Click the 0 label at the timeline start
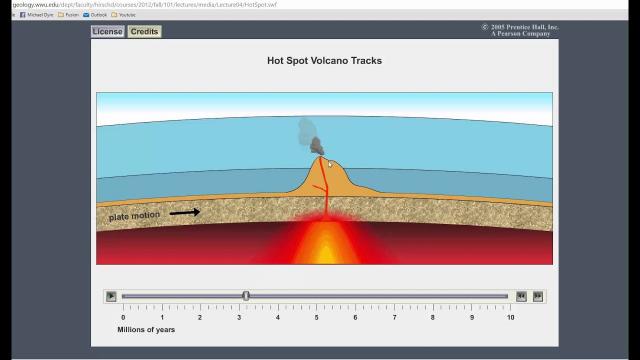This screenshot has height=360, width=640. click(123, 317)
